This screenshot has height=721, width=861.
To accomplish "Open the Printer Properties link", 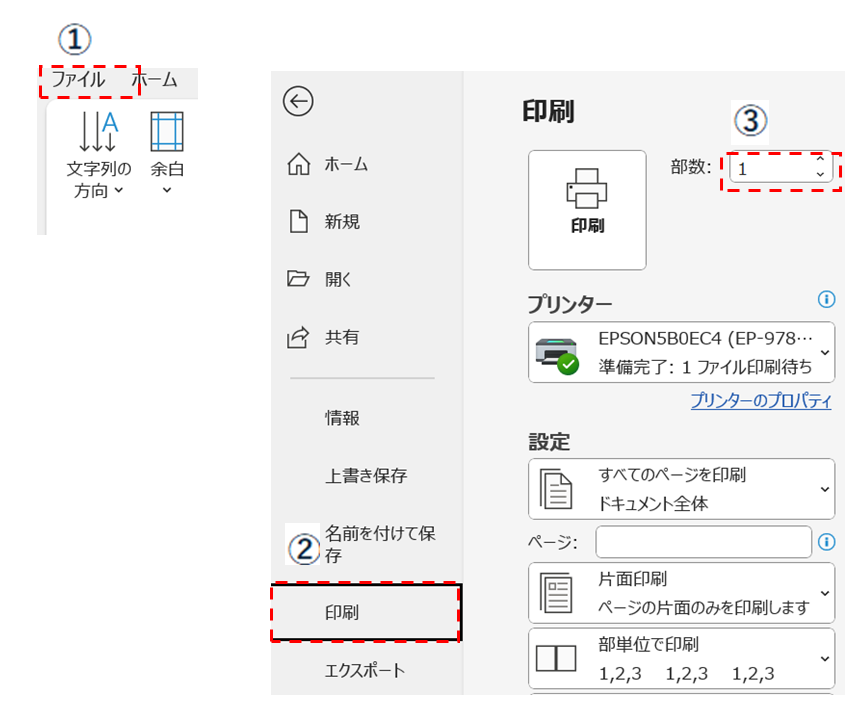I will [760, 401].
